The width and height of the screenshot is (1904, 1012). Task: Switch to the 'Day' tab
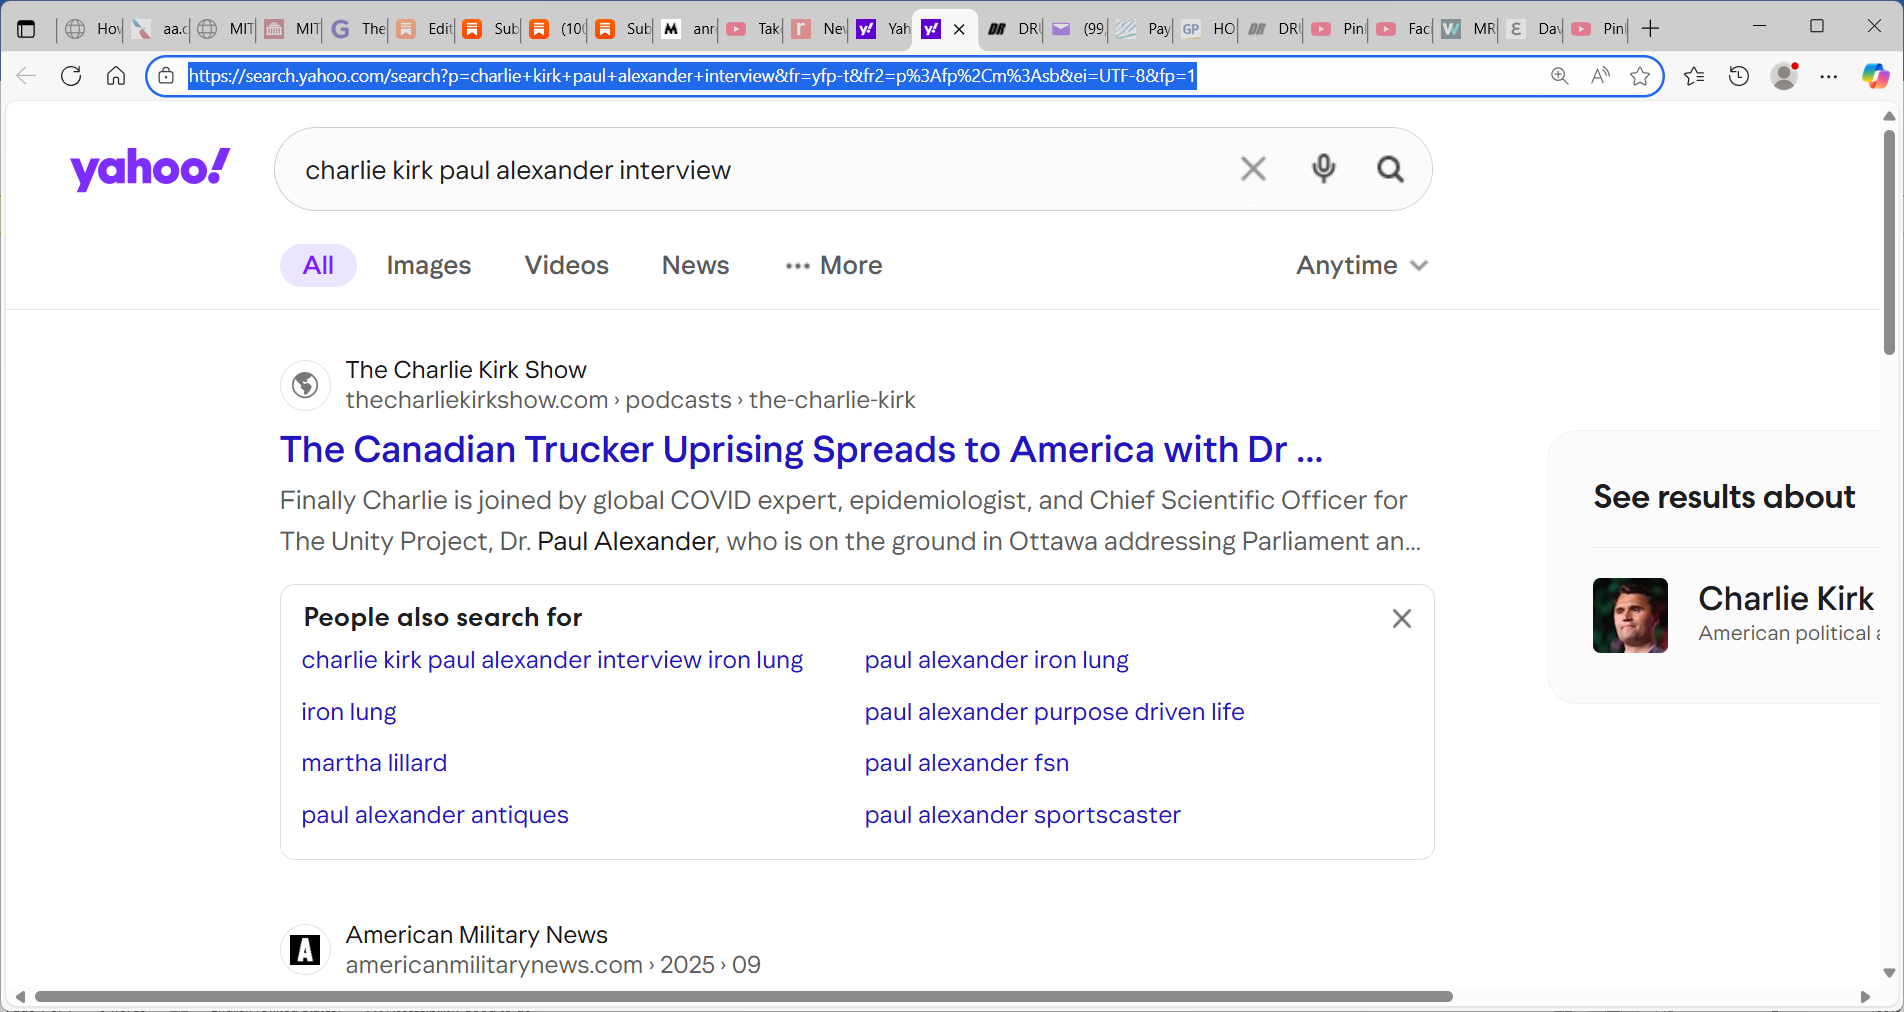[1533, 29]
